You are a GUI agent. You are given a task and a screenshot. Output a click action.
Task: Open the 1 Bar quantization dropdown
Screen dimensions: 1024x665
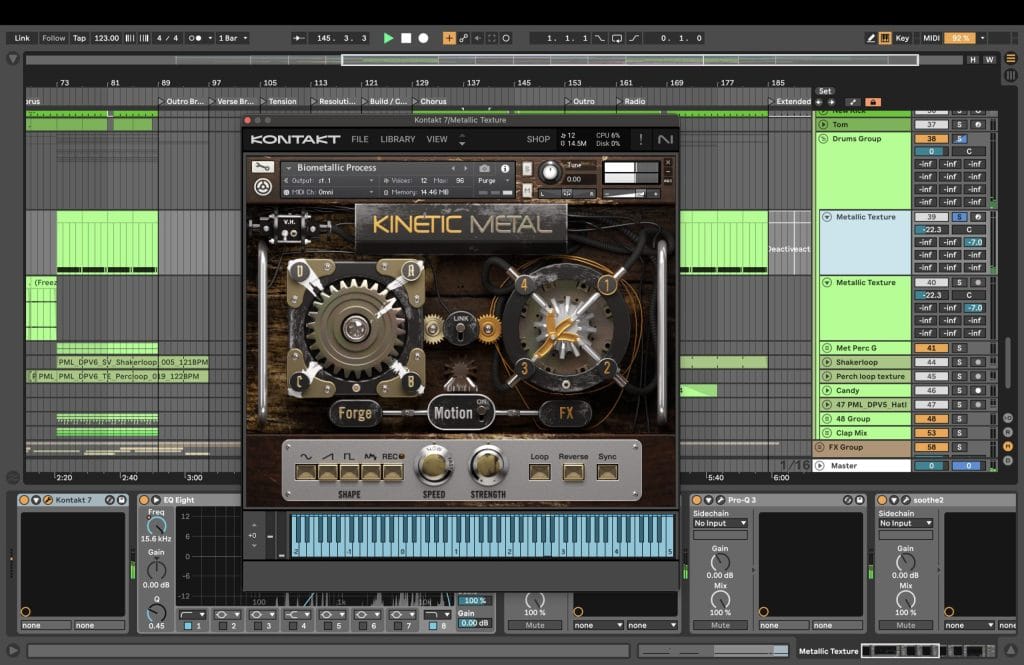click(232, 38)
